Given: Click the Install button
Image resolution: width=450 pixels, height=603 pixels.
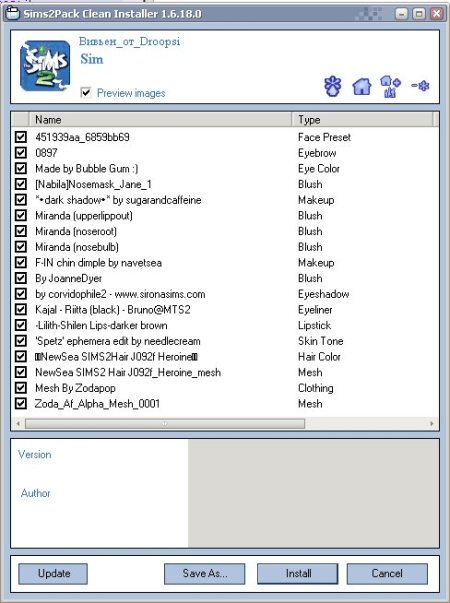Looking at the screenshot, I should [298, 574].
